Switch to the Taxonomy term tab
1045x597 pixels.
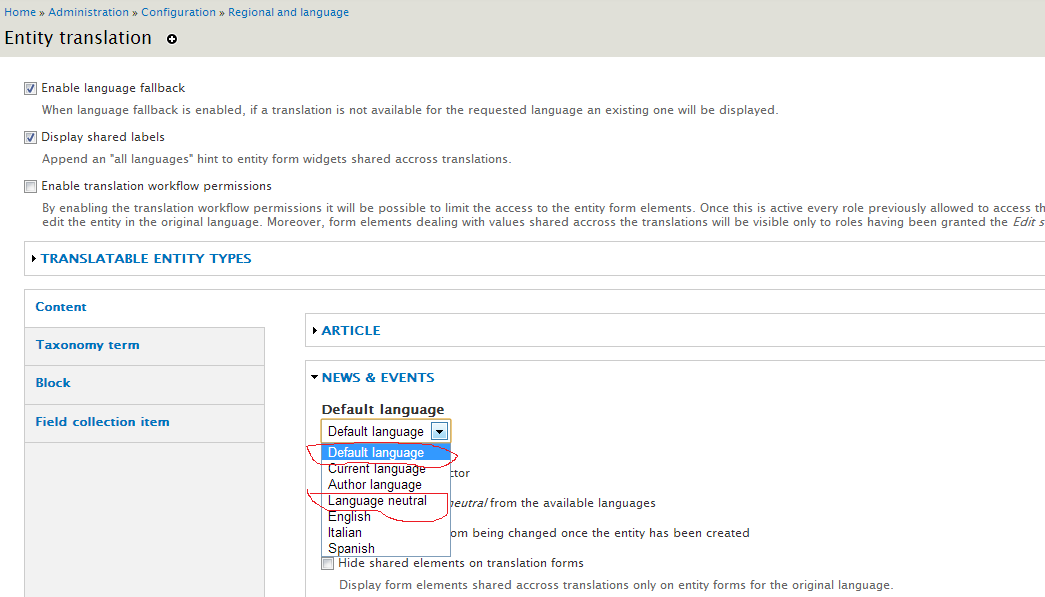87,344
